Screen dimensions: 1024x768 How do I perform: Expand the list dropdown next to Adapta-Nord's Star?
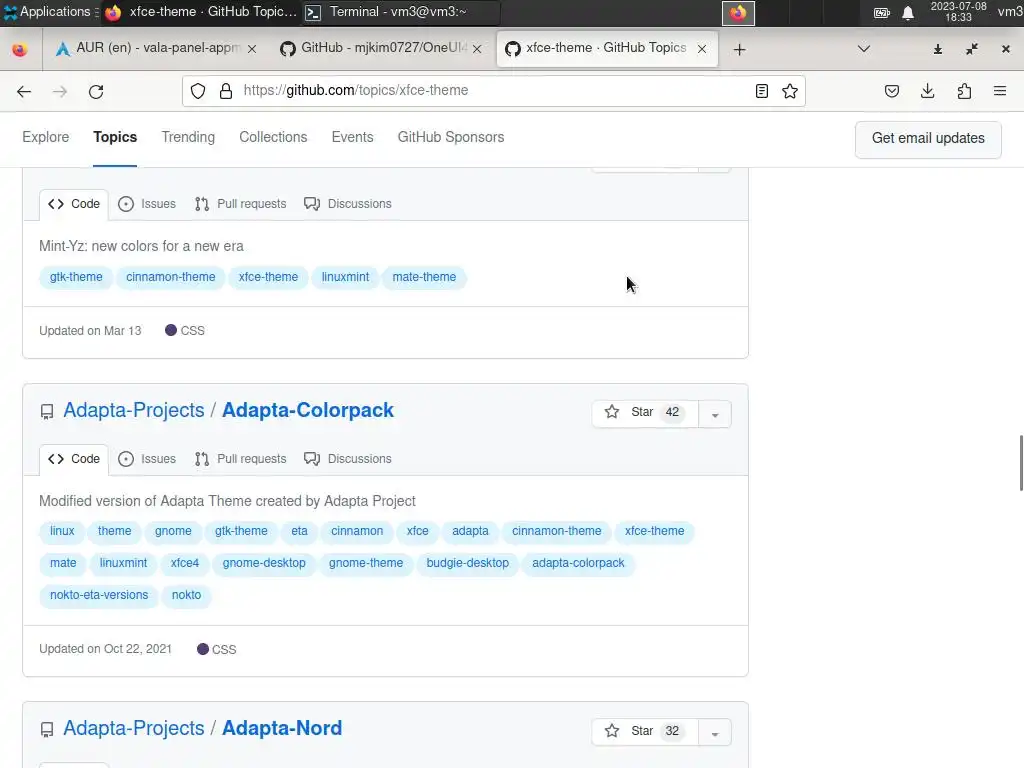pos(715,733)
